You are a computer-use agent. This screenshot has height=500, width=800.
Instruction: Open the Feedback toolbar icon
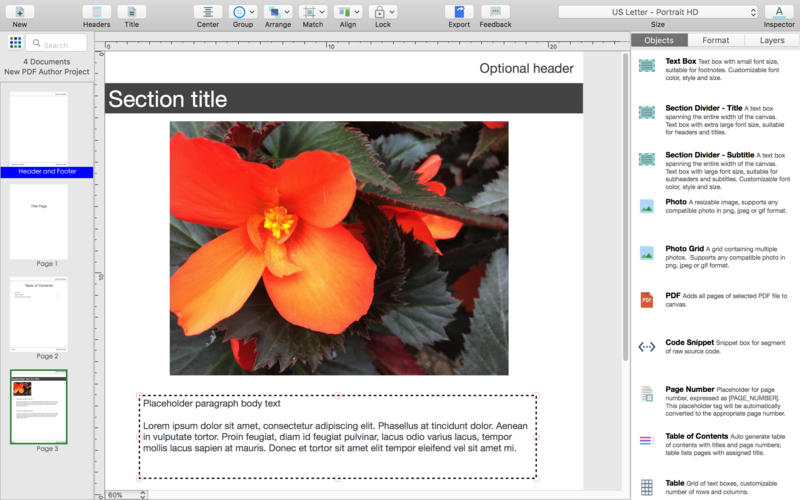point(495,12)
